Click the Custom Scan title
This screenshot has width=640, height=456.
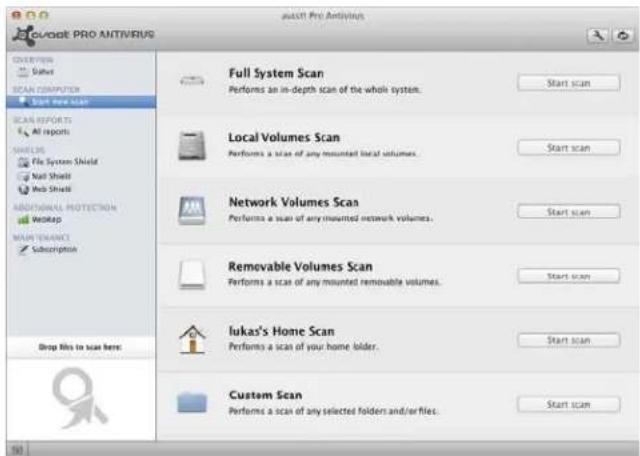click(x=266, y=395)
